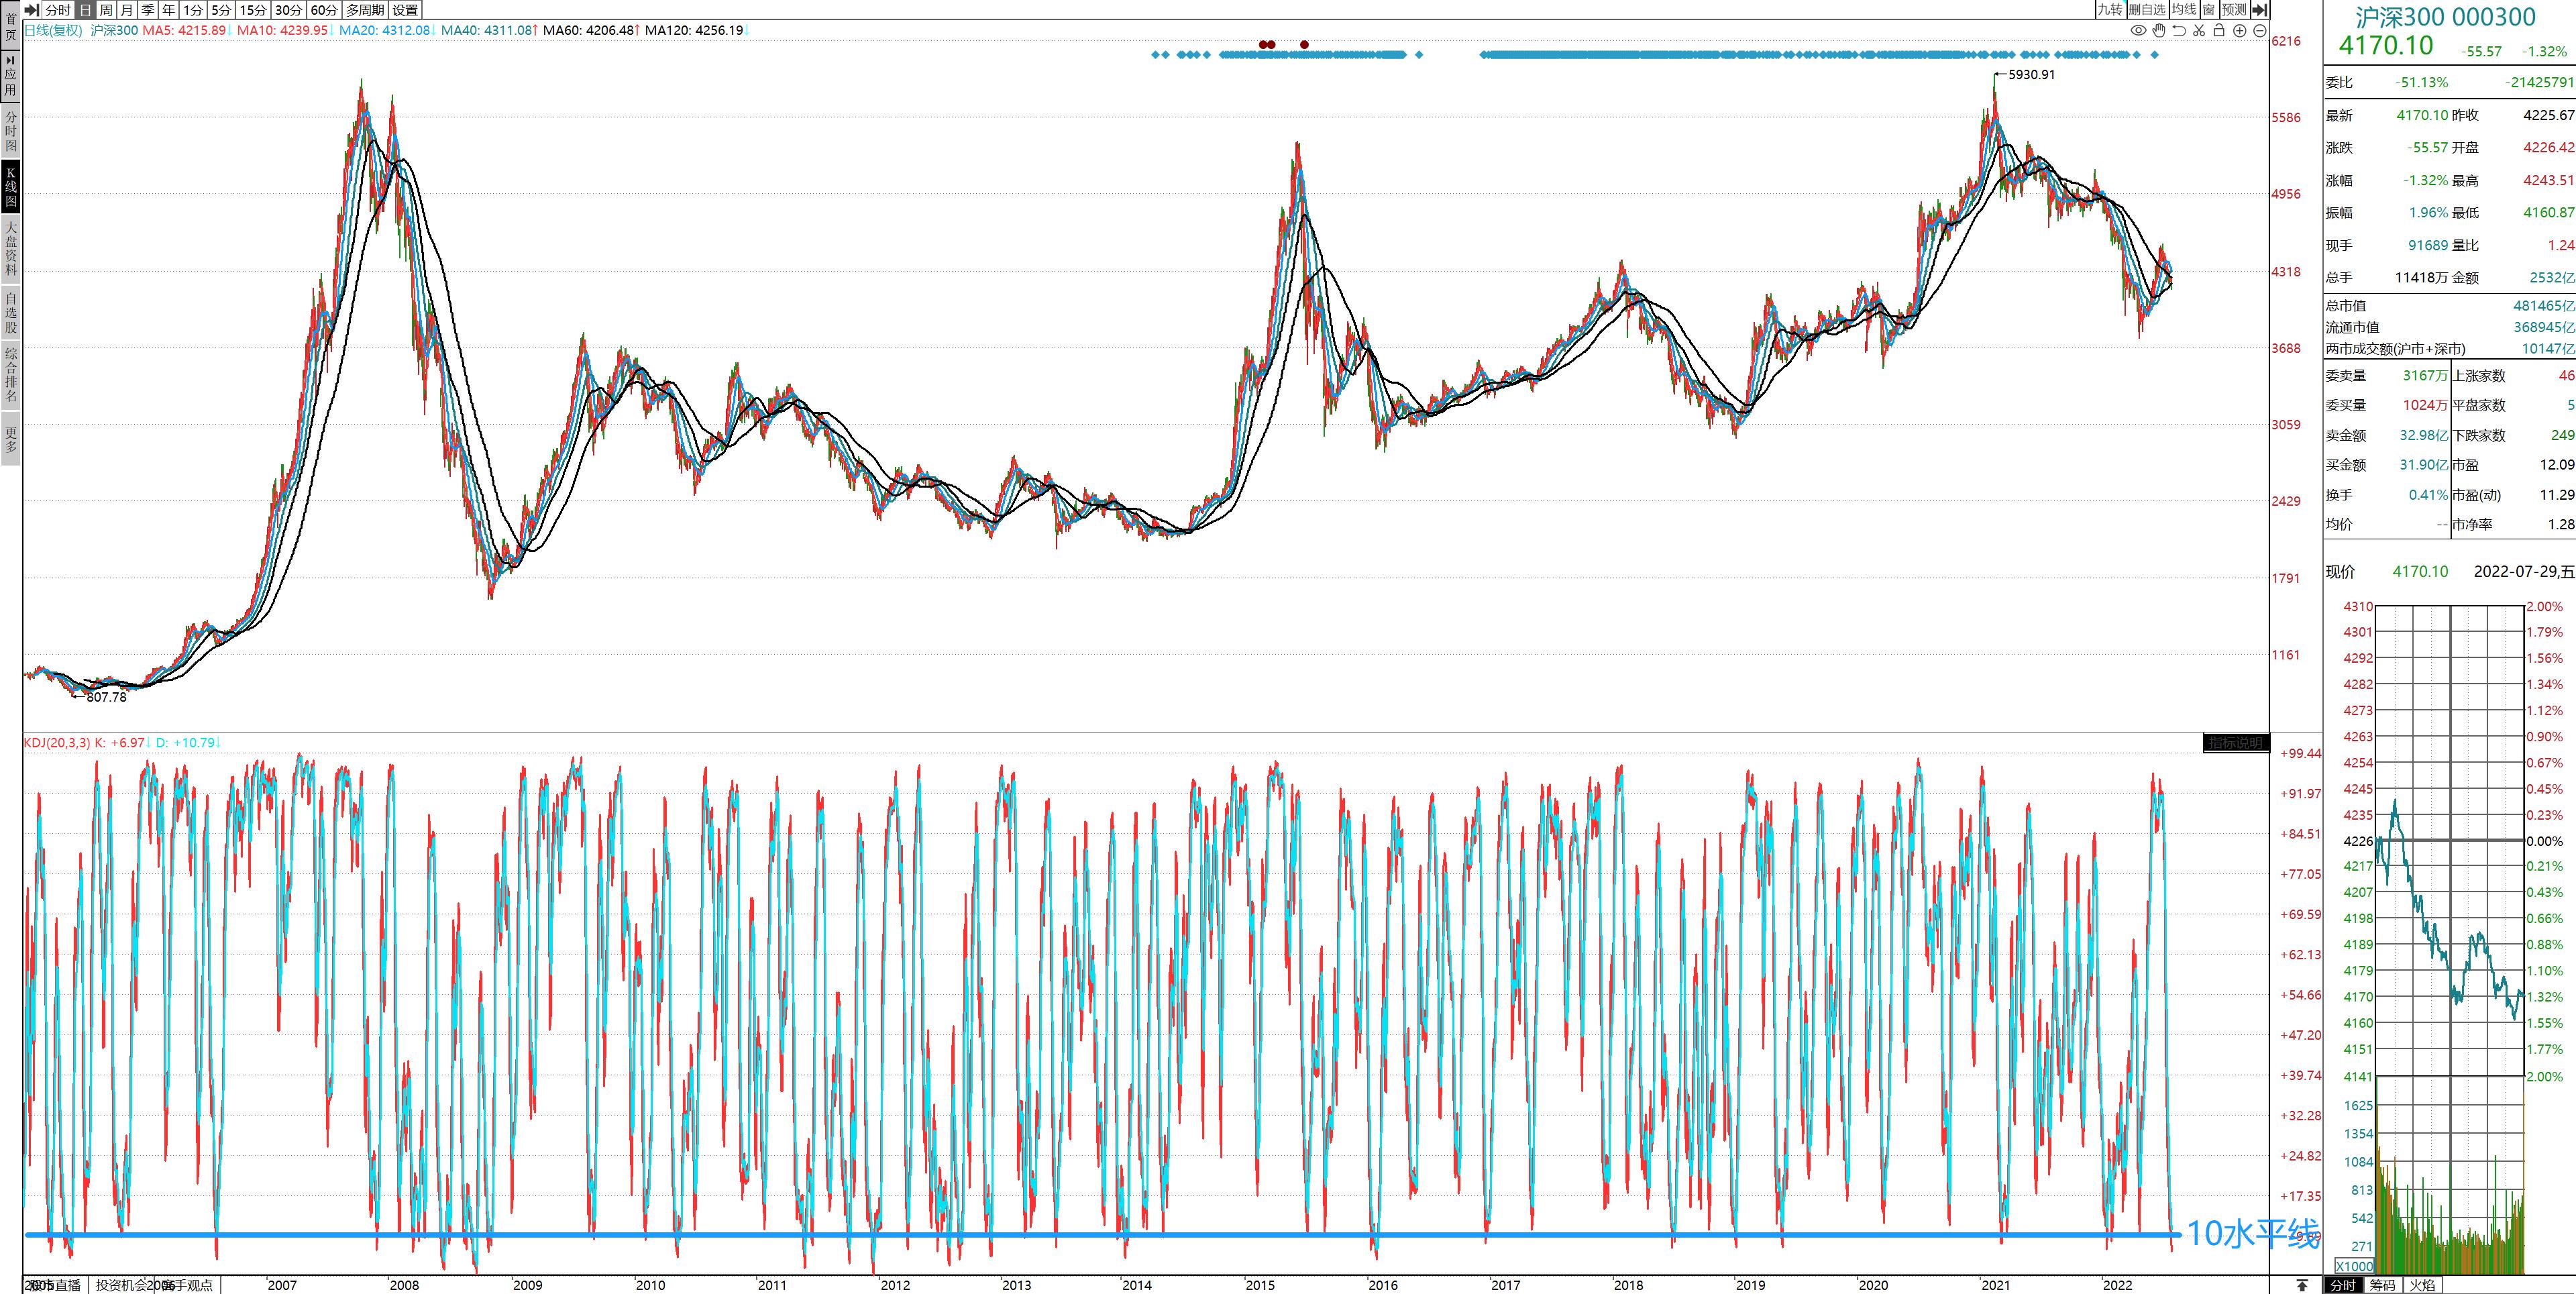Click the X1000 volume scale box

(x=2354, y=1266)
